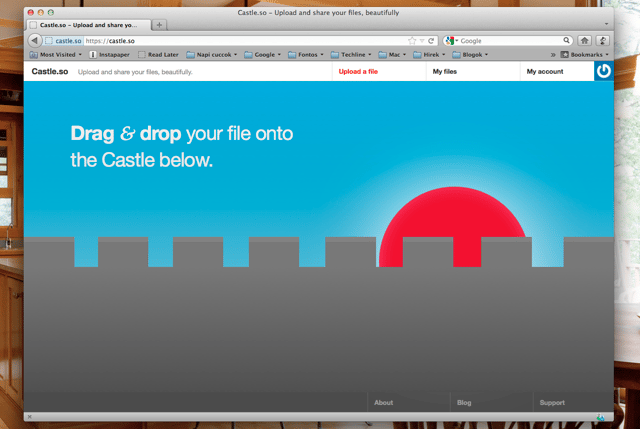The width and height of the screenshot is (640, 429).
Task: Open the About footer link
Action: pos(383,402)
